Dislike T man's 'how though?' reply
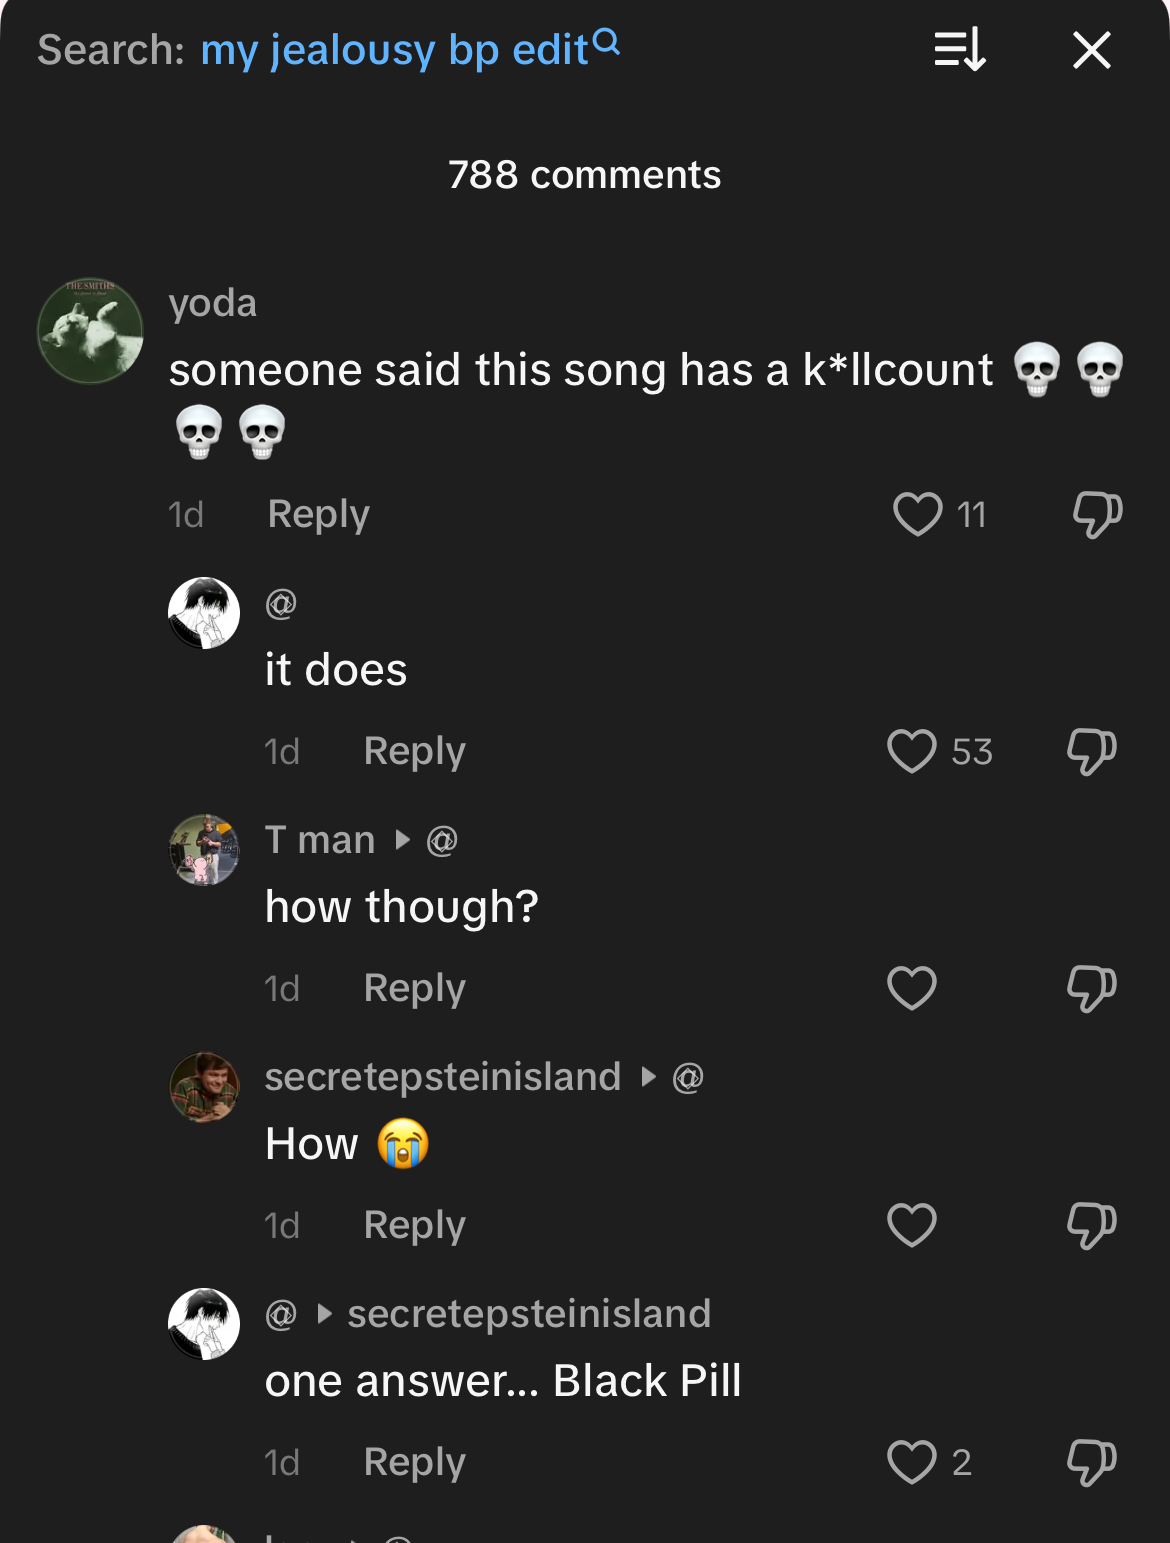The height and width of the screenshot is (1543, 1170). [x=1091, y=989]
